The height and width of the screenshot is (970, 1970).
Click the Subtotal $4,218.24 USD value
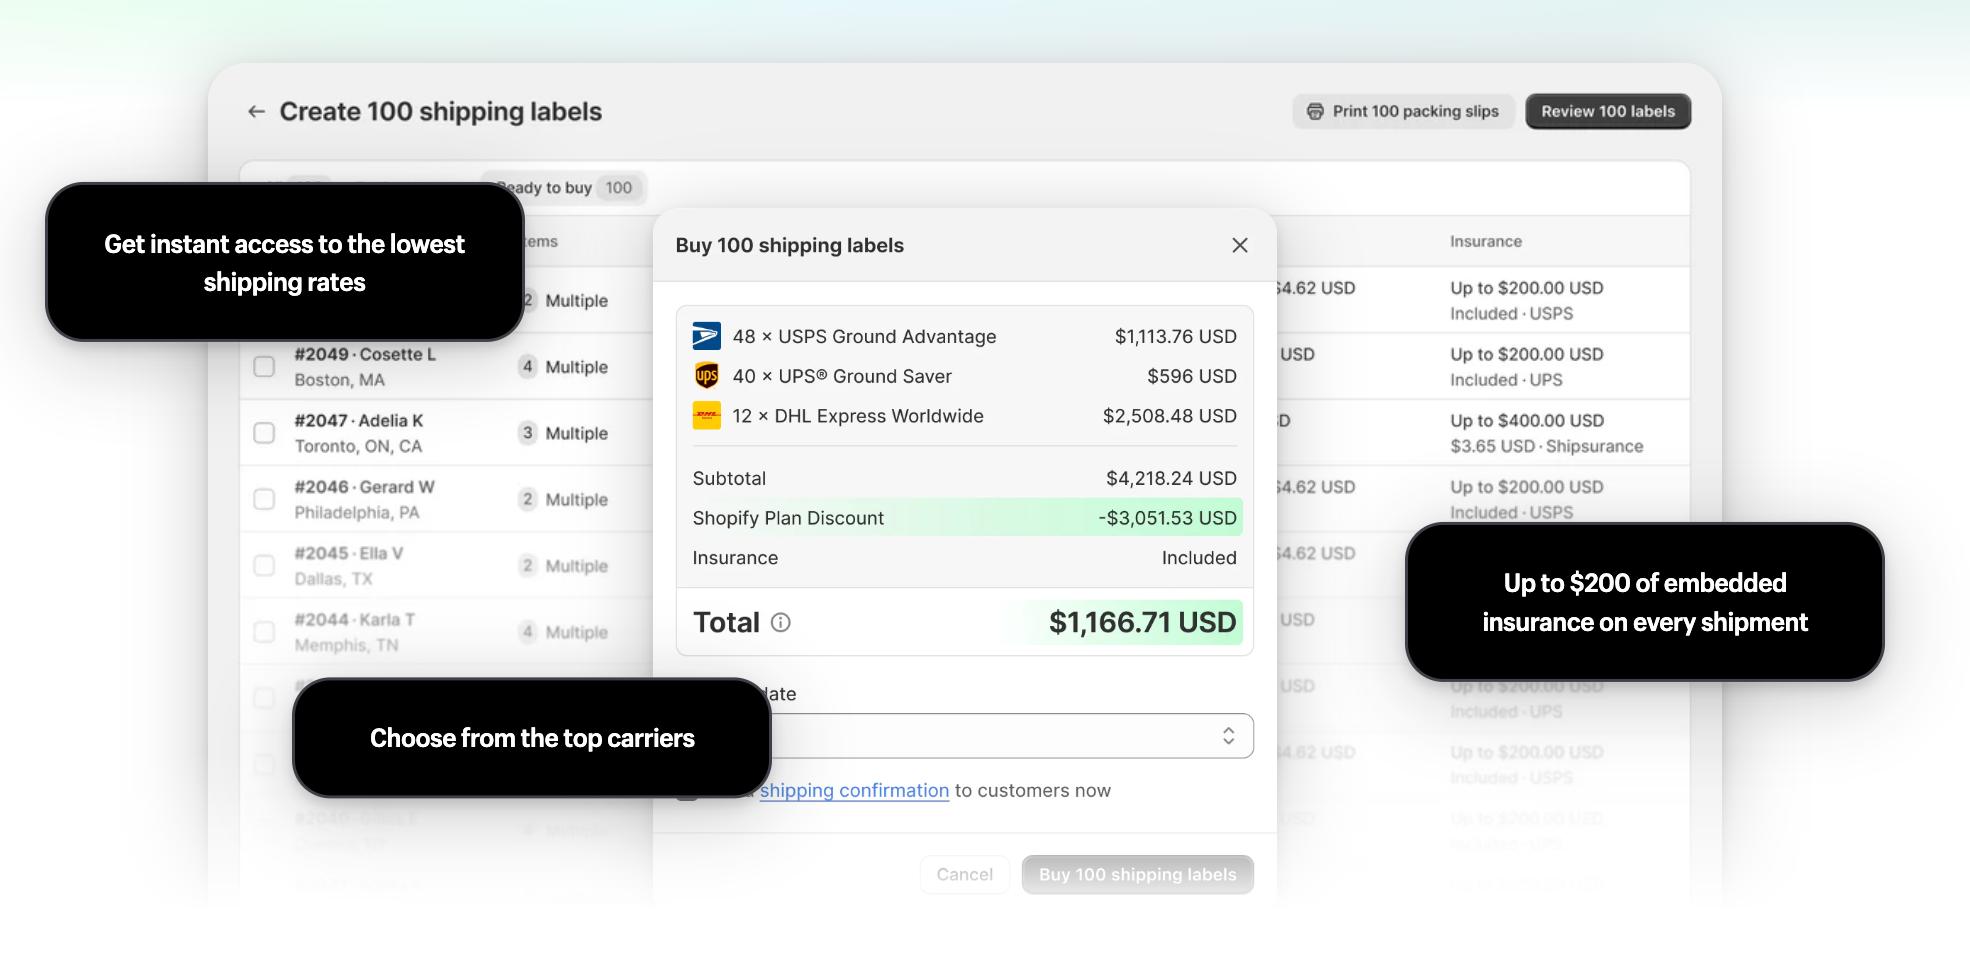(x=1171, y=478)
